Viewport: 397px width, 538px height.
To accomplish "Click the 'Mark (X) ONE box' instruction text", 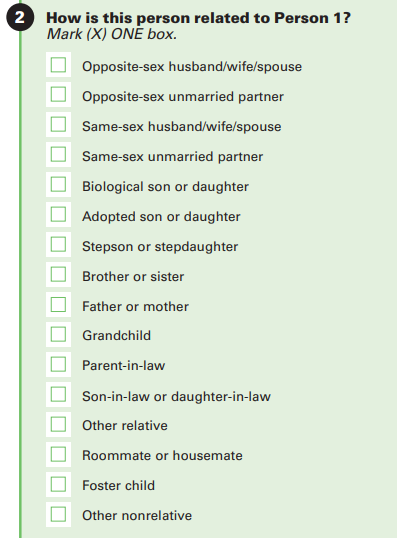I will [x=112, y=34].
